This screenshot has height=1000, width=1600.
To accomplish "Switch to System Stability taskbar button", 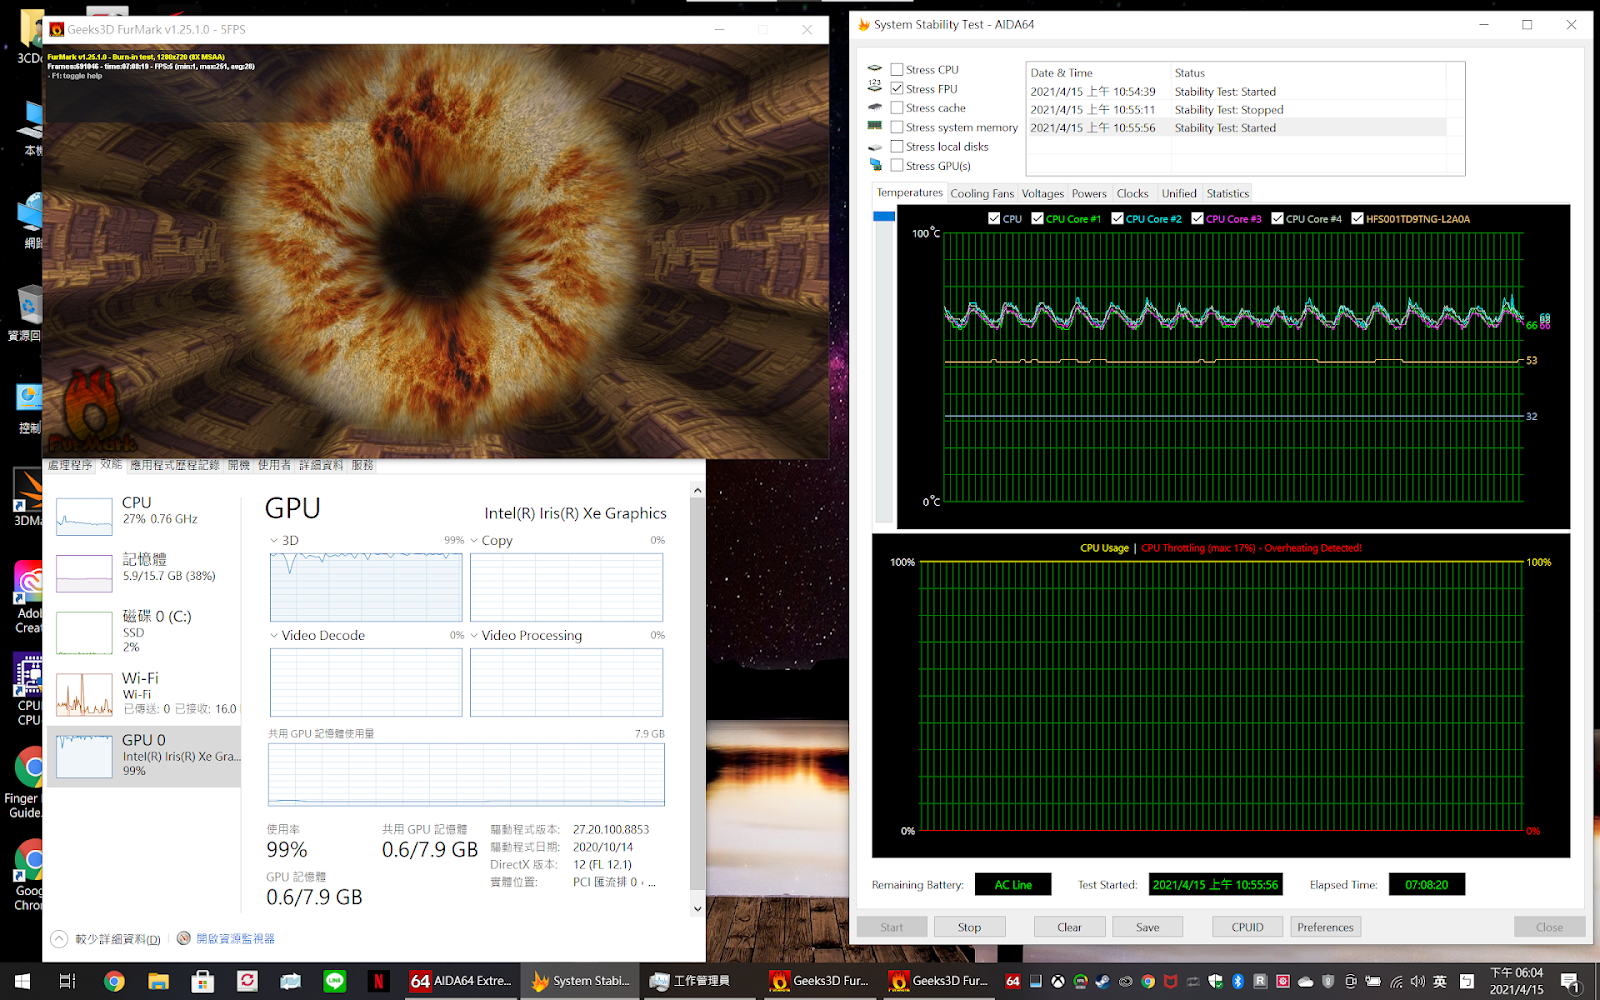I will (x=581, y=981).
